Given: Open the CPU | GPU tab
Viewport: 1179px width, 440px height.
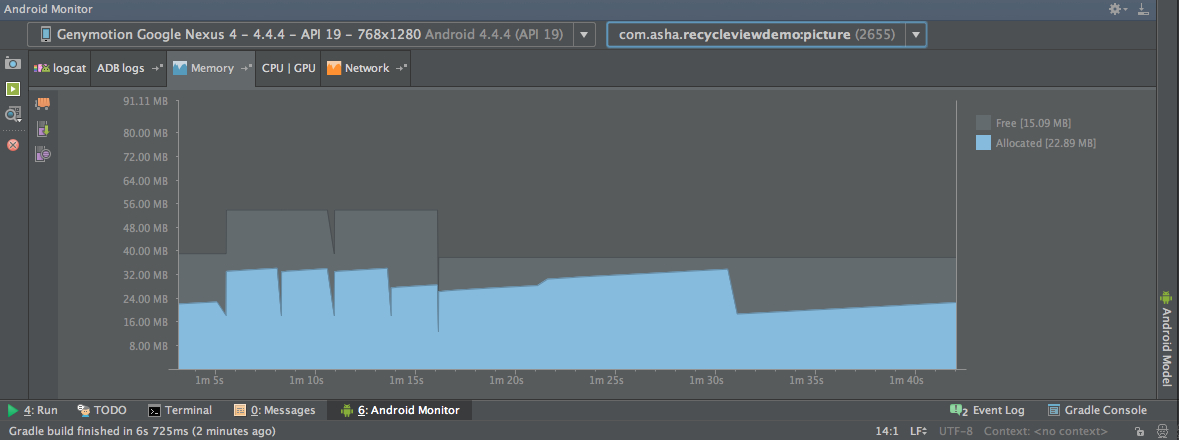Looking at the screenshot, I should [x=289, y=68].
